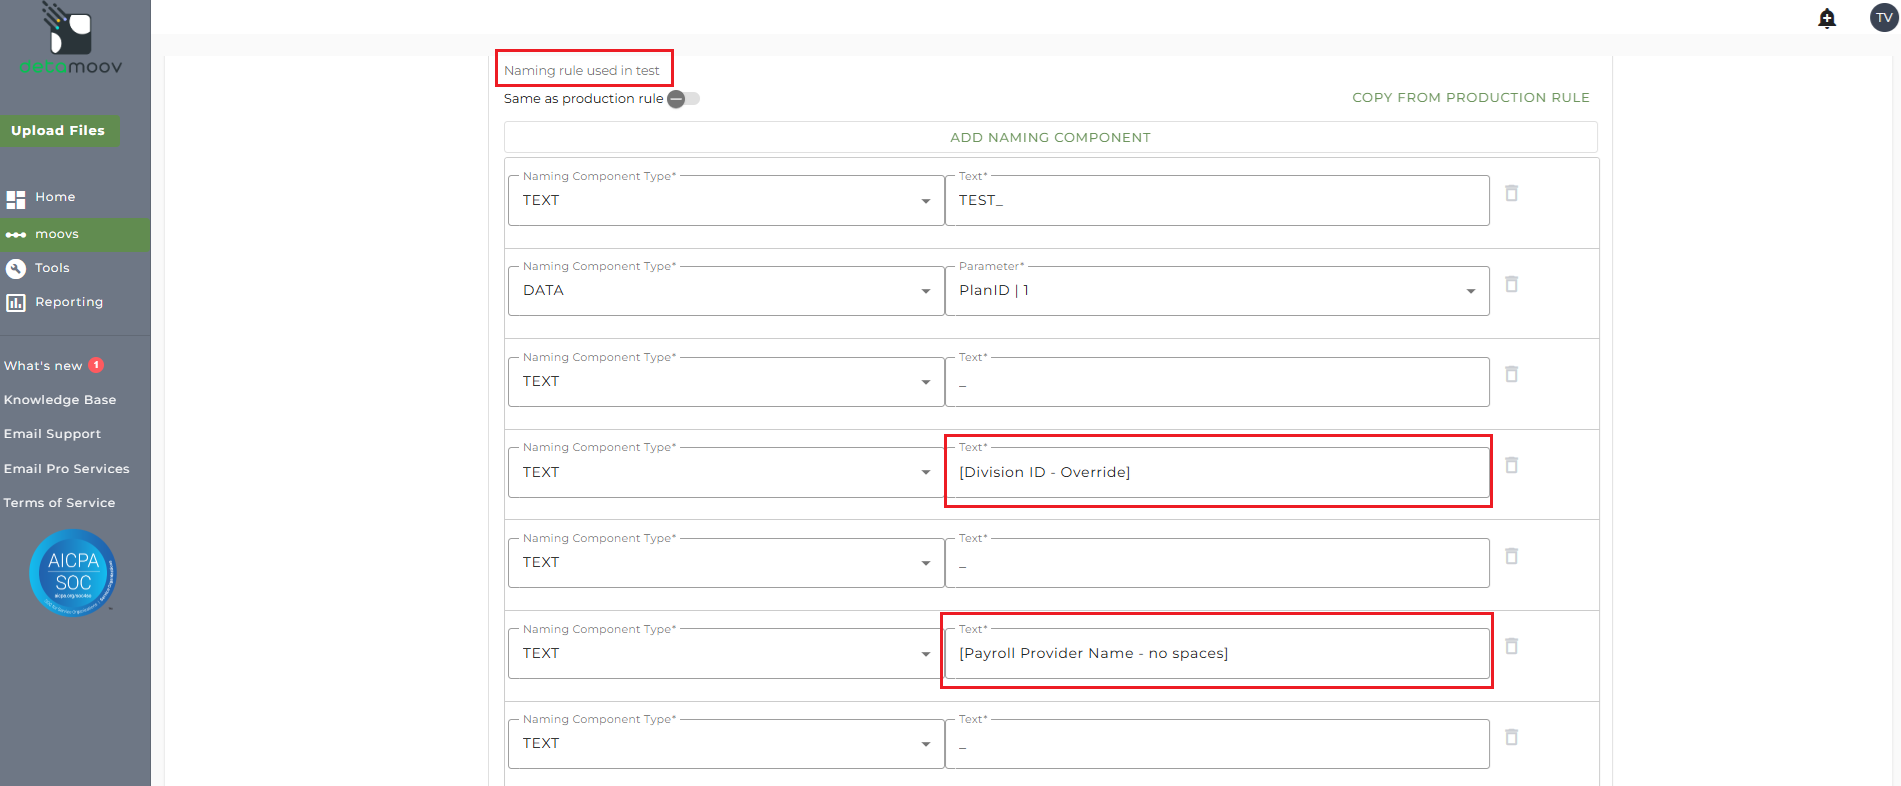Expand the PlanID | 1 Parameter dropdown
Viewport: 1901px width, 786px height.
pos(1470,291)
